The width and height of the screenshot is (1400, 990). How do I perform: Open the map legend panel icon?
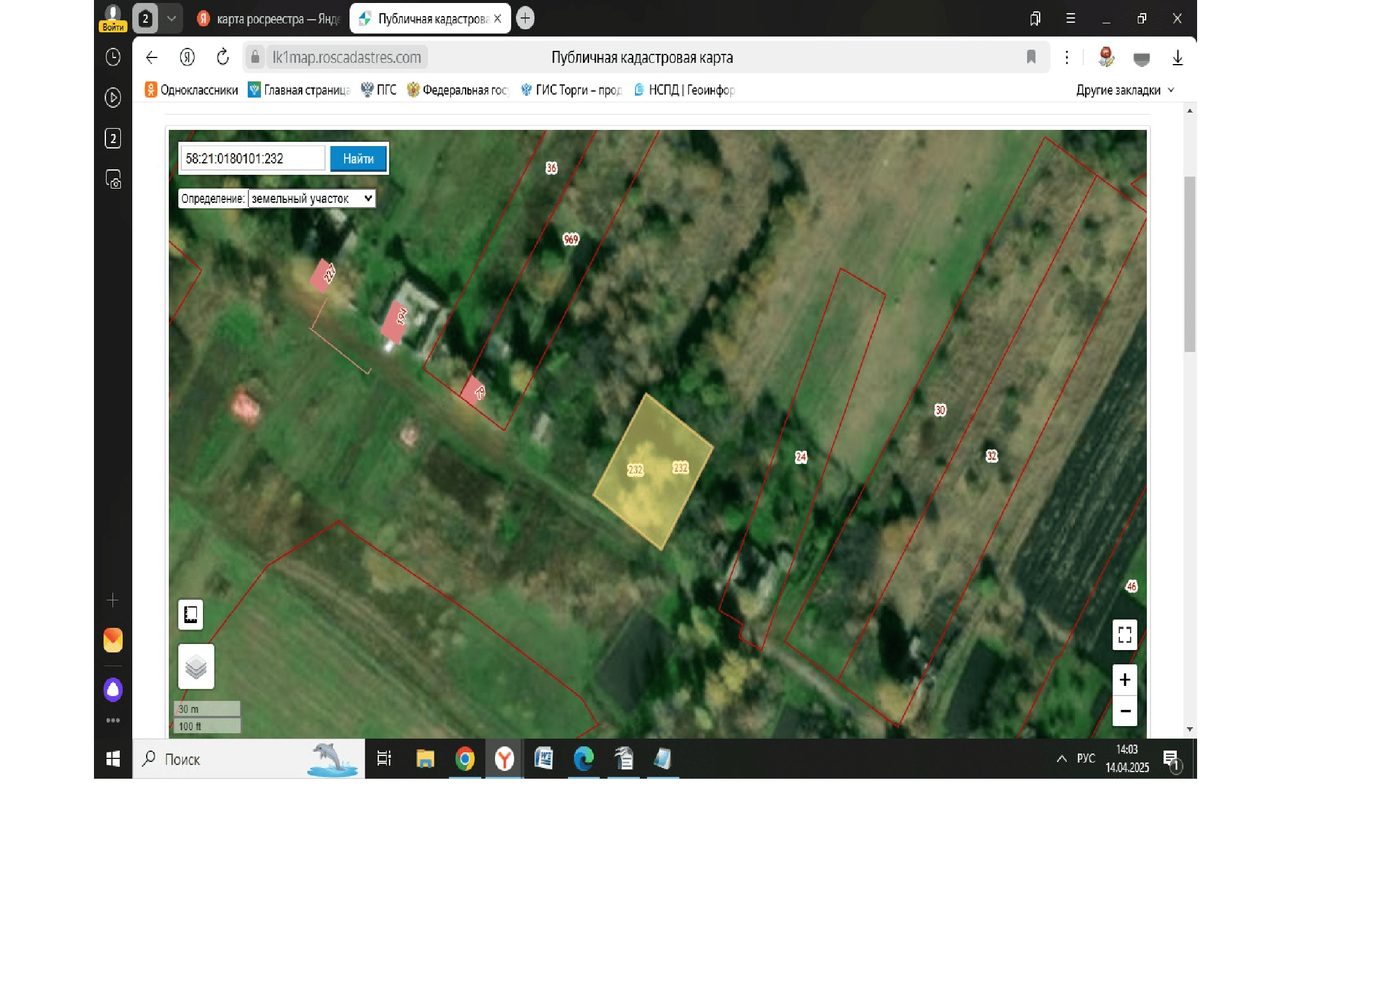(x=190, y=614)
